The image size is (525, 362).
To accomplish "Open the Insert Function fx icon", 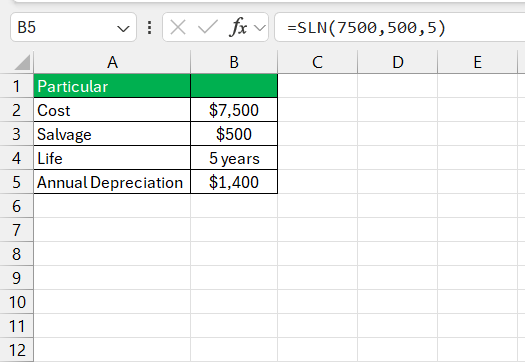I will [x=238, y=27].
